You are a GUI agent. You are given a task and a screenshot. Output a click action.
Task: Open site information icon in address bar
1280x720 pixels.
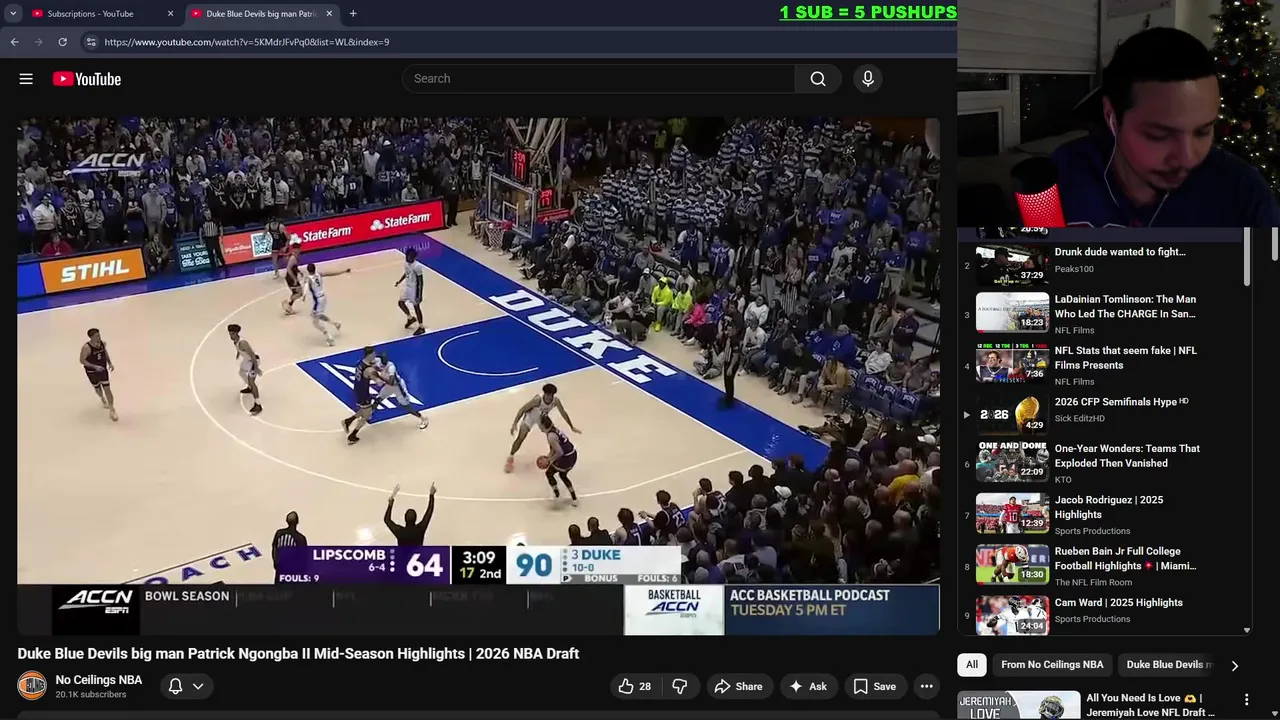[x=91, y=42]
